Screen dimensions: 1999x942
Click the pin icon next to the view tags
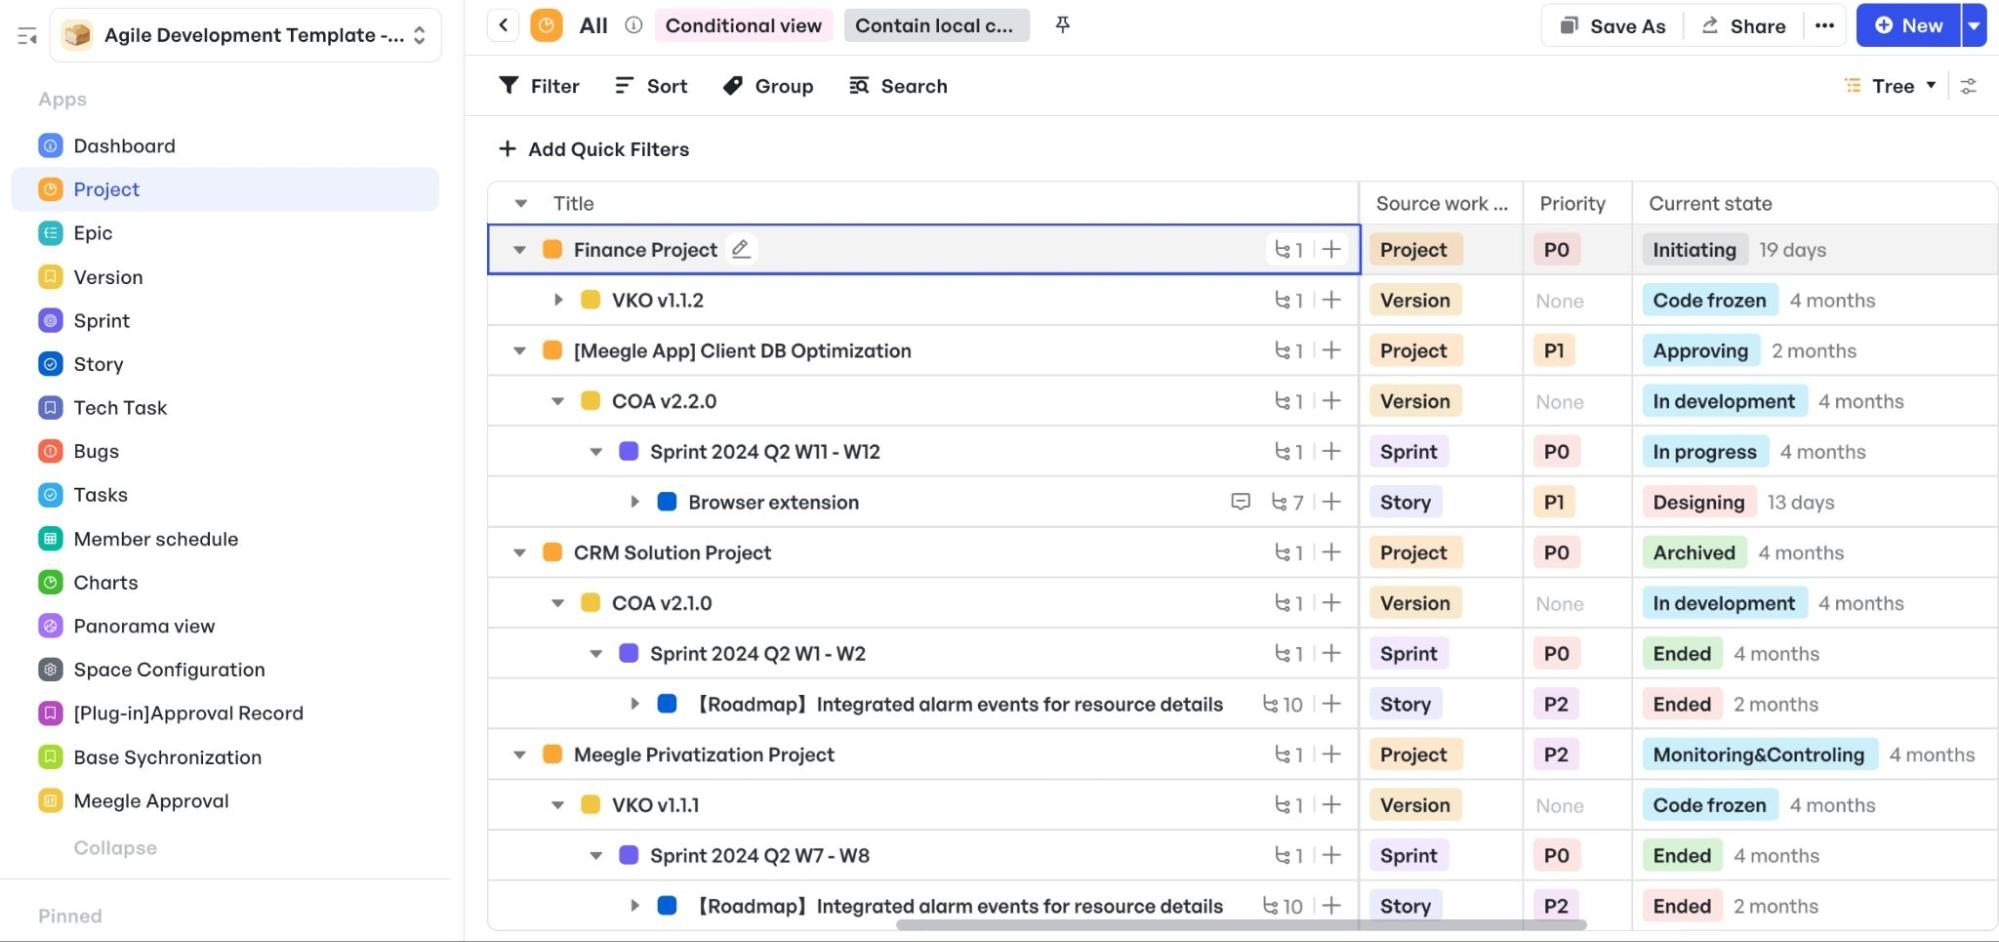coord(1063,25)
